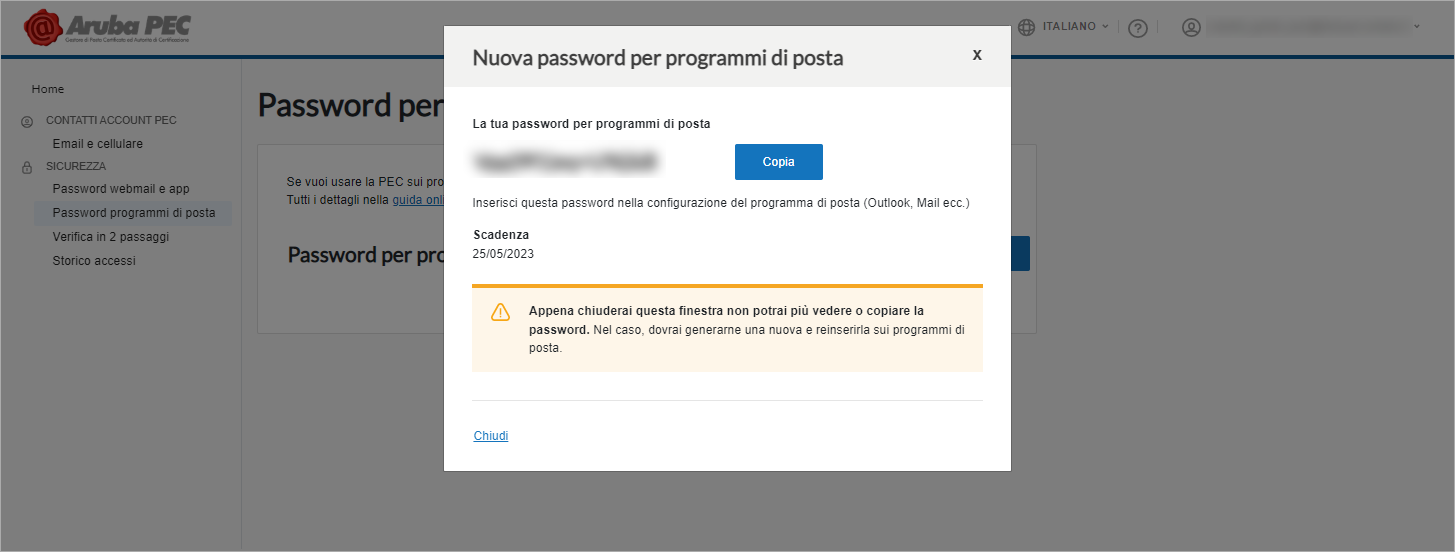This screenshot has width=1455, height=552.
Task: Copy the password with the Copia button
Action: click(x=779, y=162)
